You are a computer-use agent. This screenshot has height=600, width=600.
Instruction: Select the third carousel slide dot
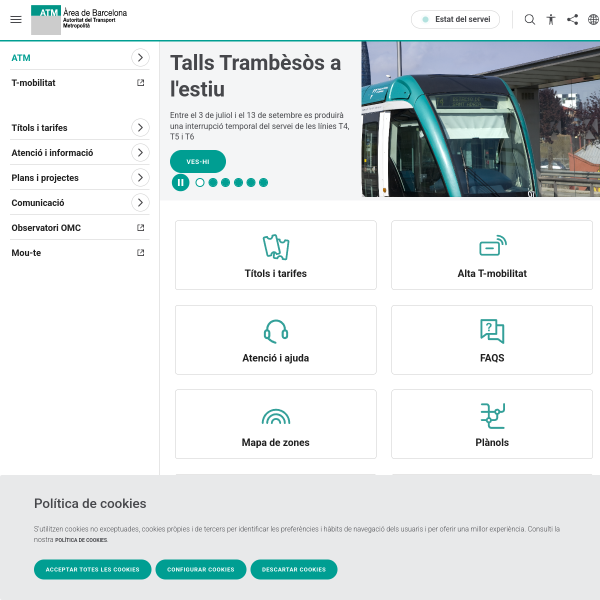coord(225,183)
